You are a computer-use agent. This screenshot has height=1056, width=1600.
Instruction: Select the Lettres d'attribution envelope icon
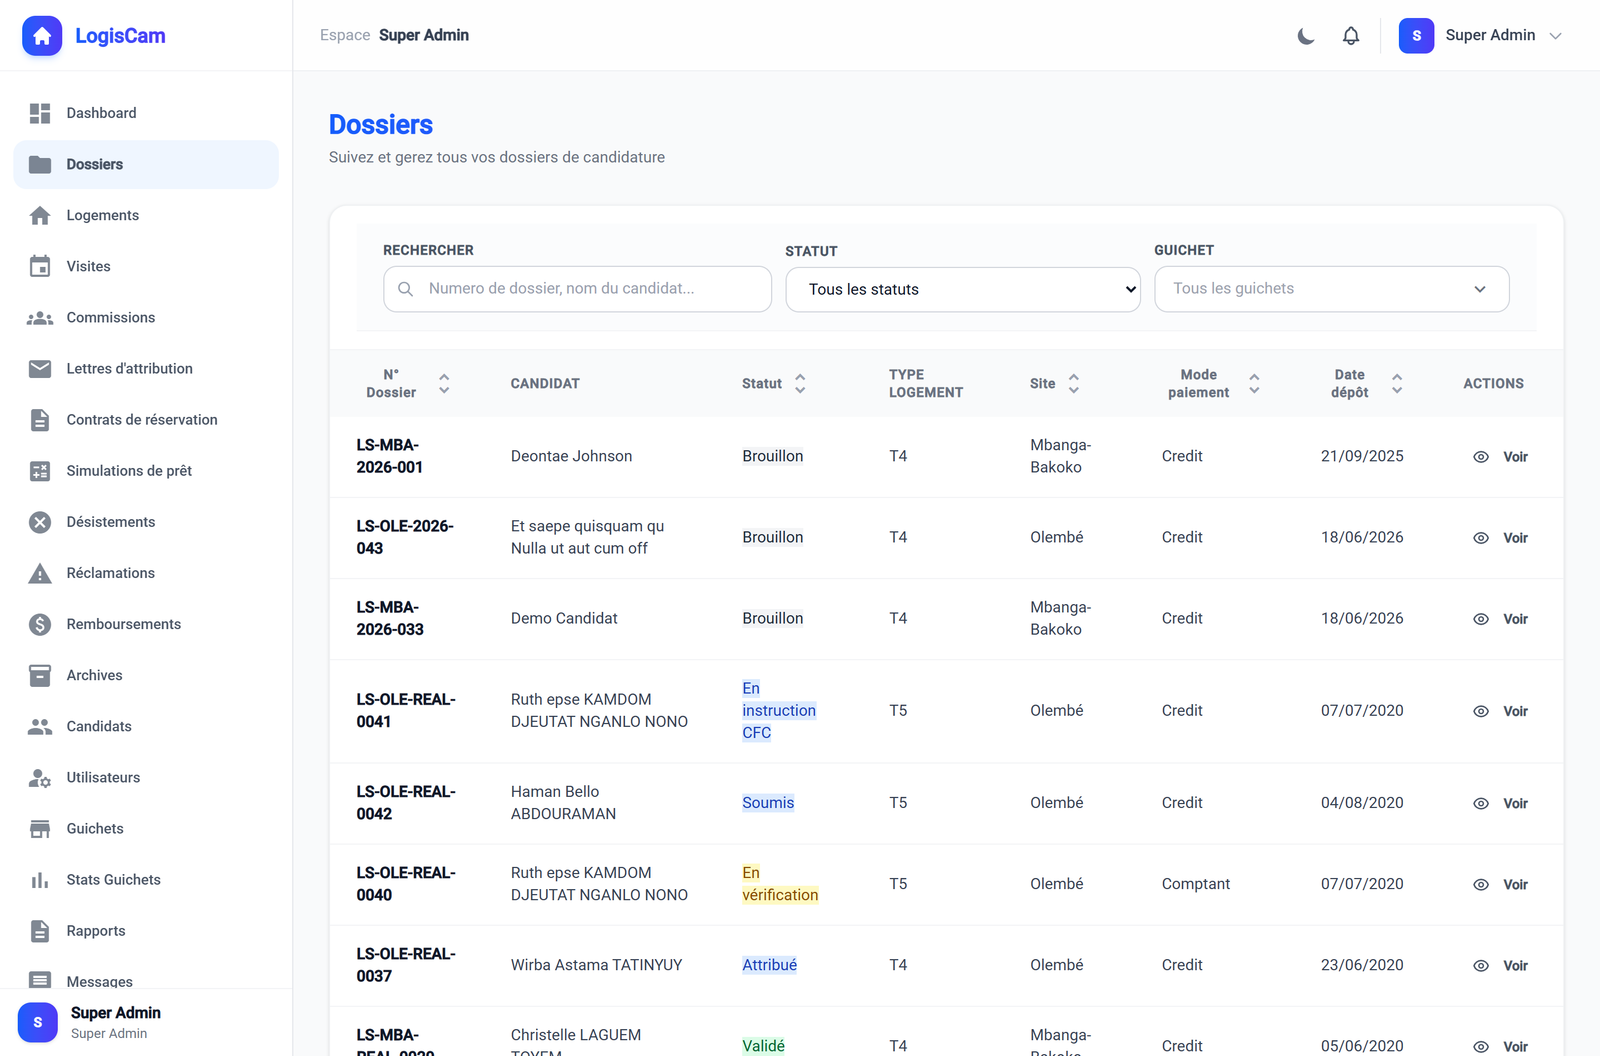40,369
